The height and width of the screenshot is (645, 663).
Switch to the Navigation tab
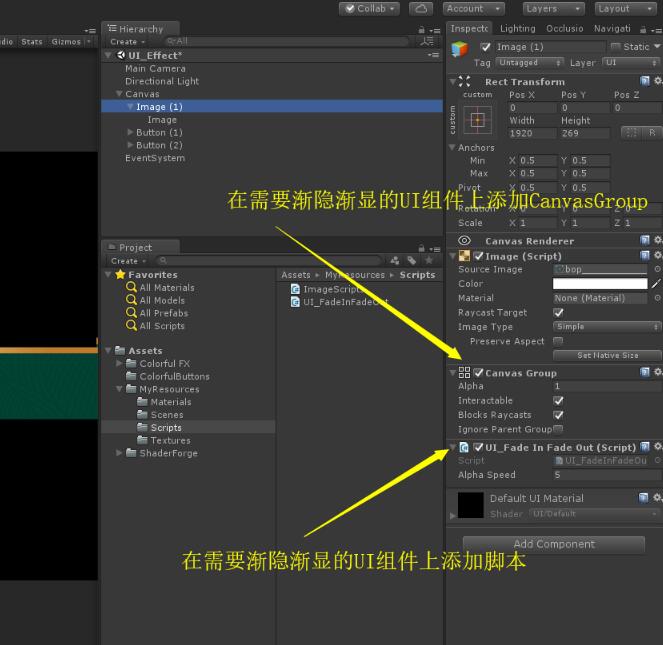(612, 29)
